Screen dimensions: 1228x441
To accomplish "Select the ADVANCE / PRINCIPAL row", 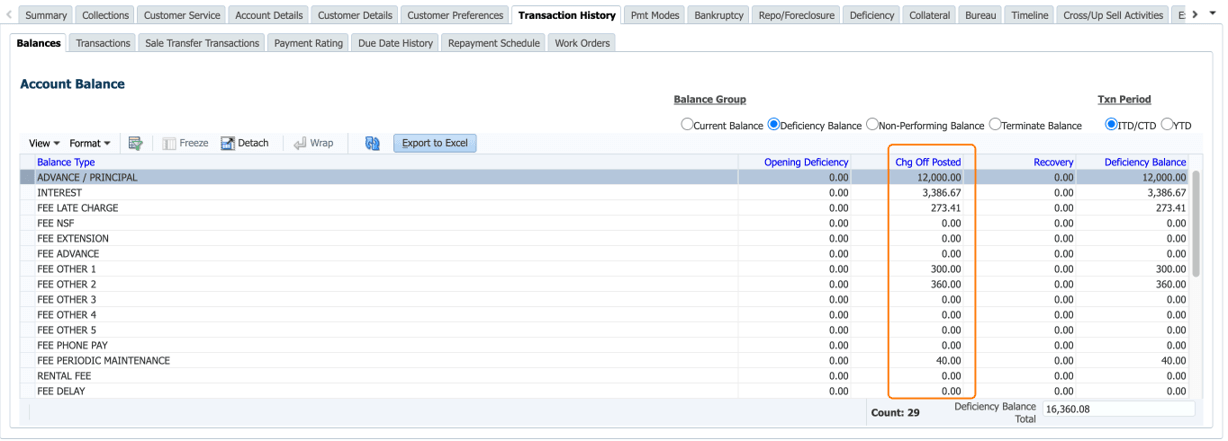I will pyautogui.click(x=605, y=177).
